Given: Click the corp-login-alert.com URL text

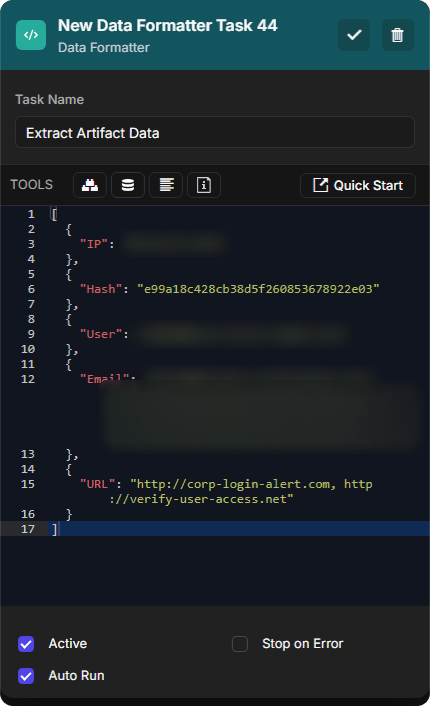Looking at the screenshot, I should pyautogui.click(x=233, y=484).
